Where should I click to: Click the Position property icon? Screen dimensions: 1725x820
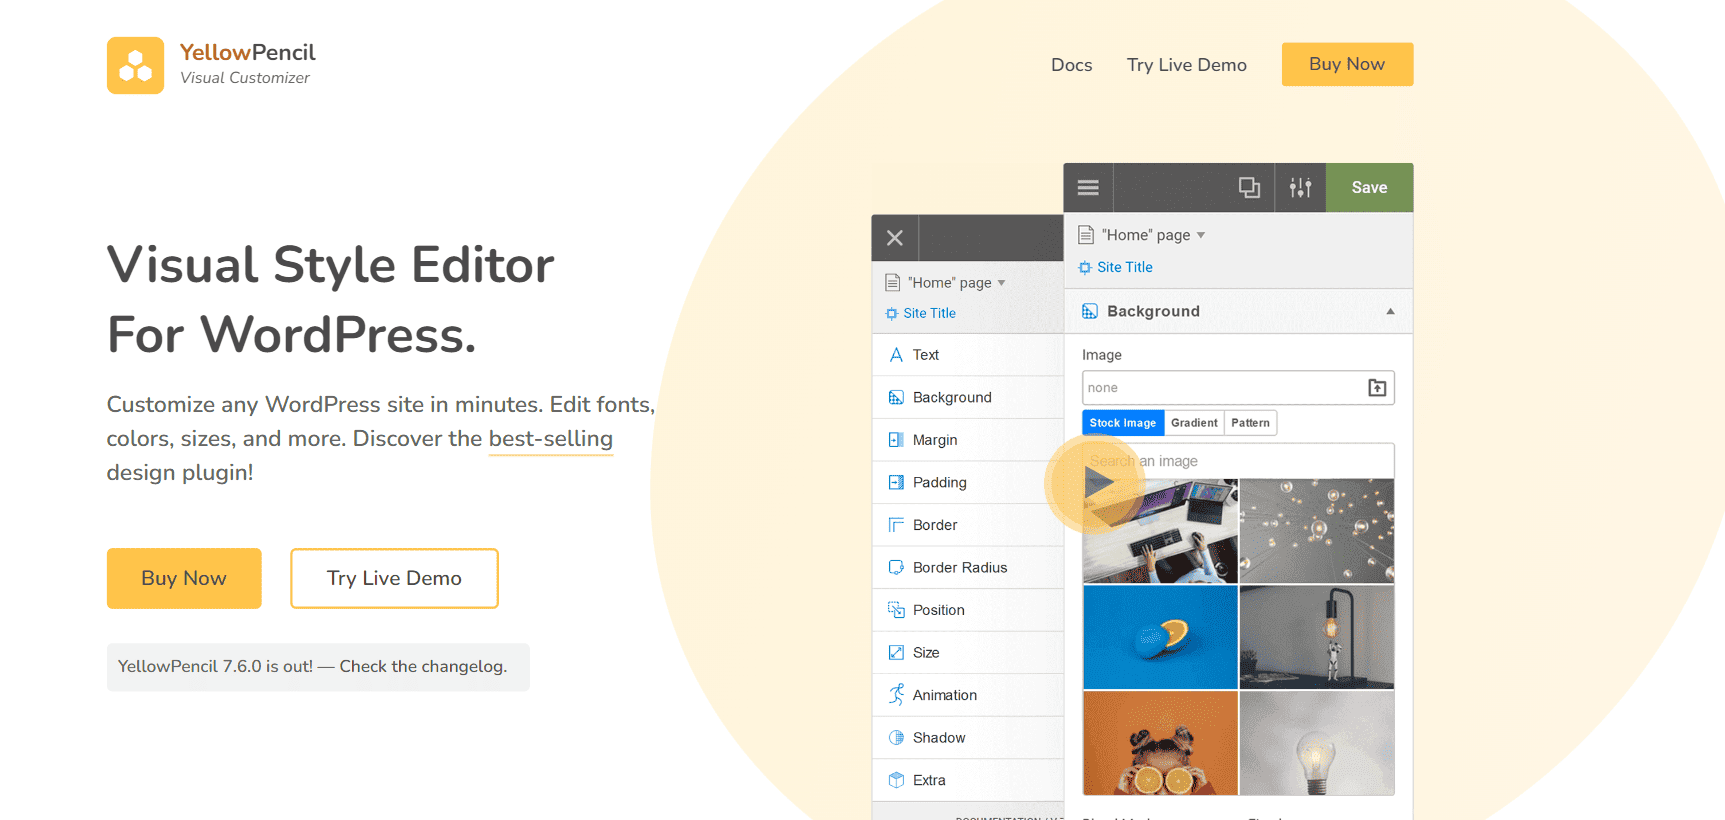tap(896, 610)
